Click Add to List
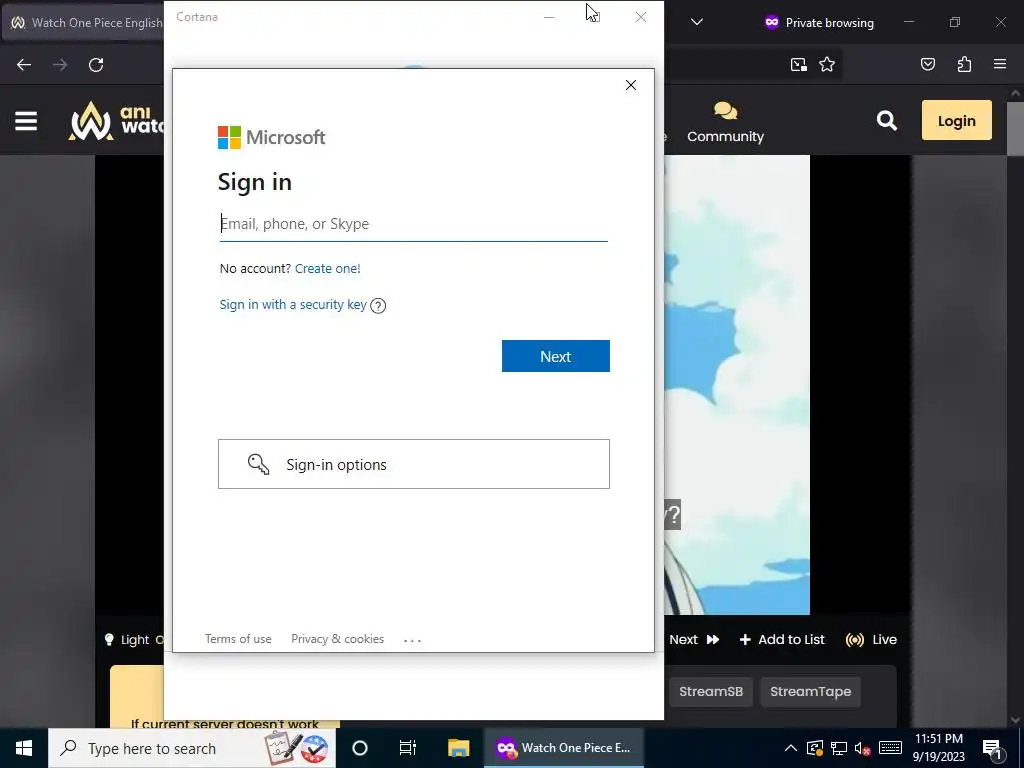The width and height of the screenshot is (1024, 768). point(782,639)
